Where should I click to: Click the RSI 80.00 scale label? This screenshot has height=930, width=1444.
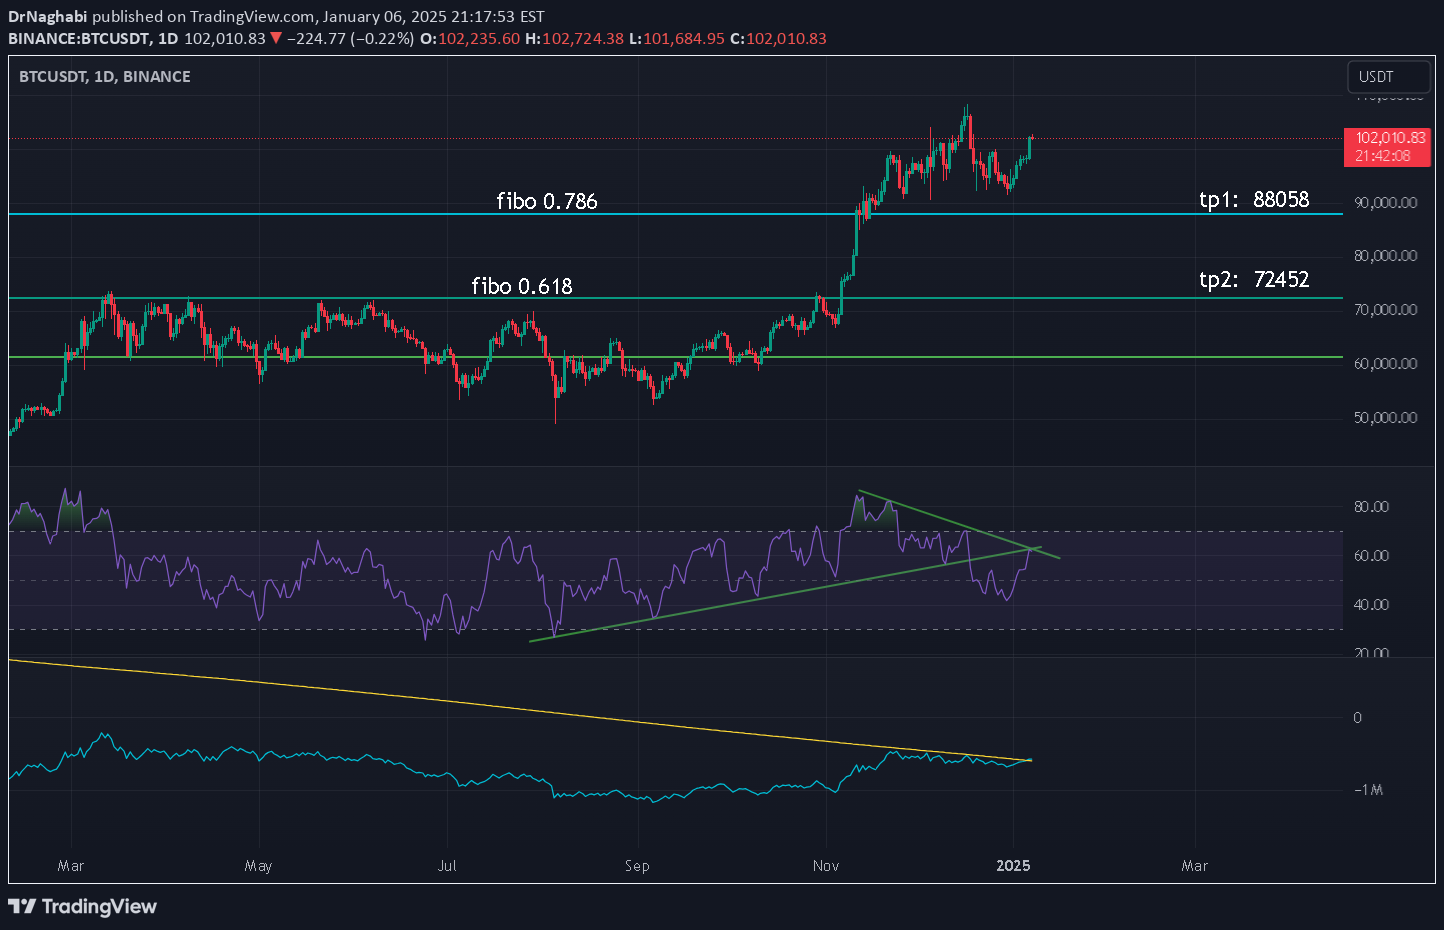(1371, 506)
